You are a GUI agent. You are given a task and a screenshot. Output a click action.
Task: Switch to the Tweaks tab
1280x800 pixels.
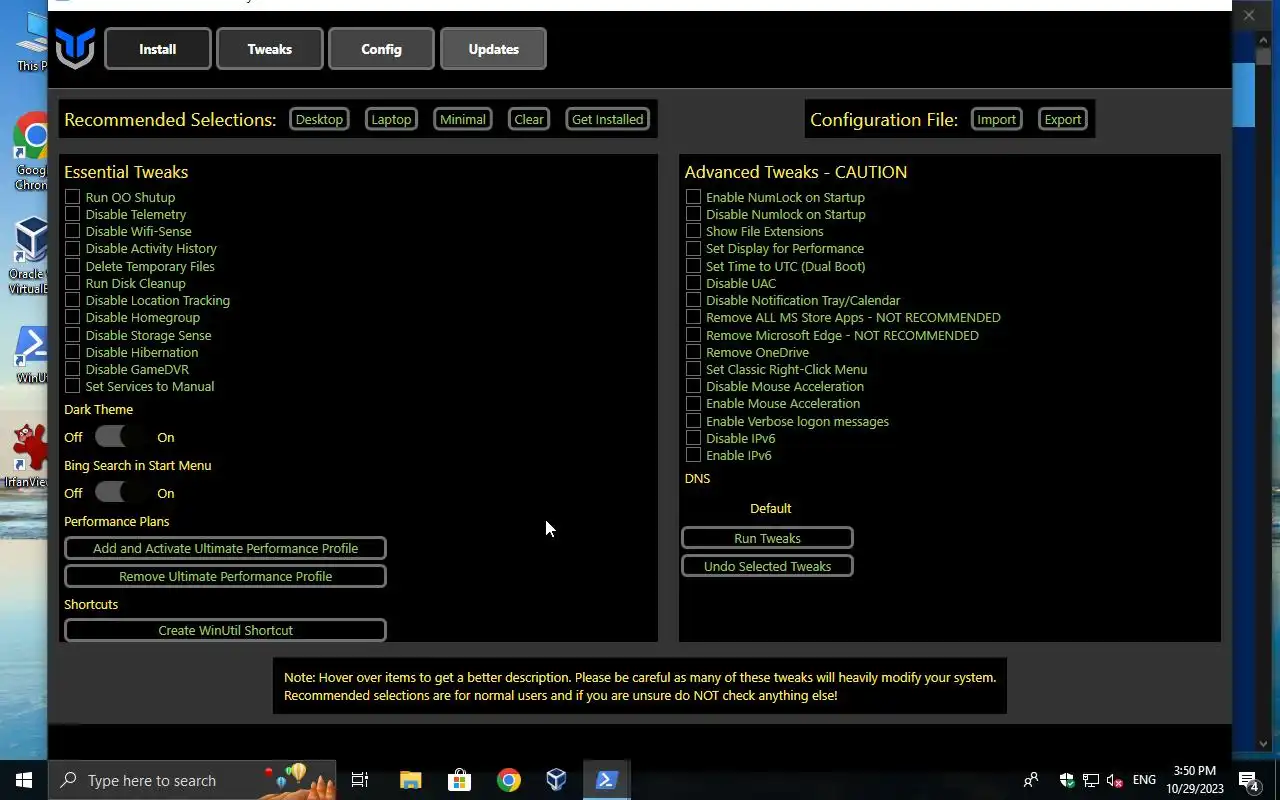click(270, 49)
